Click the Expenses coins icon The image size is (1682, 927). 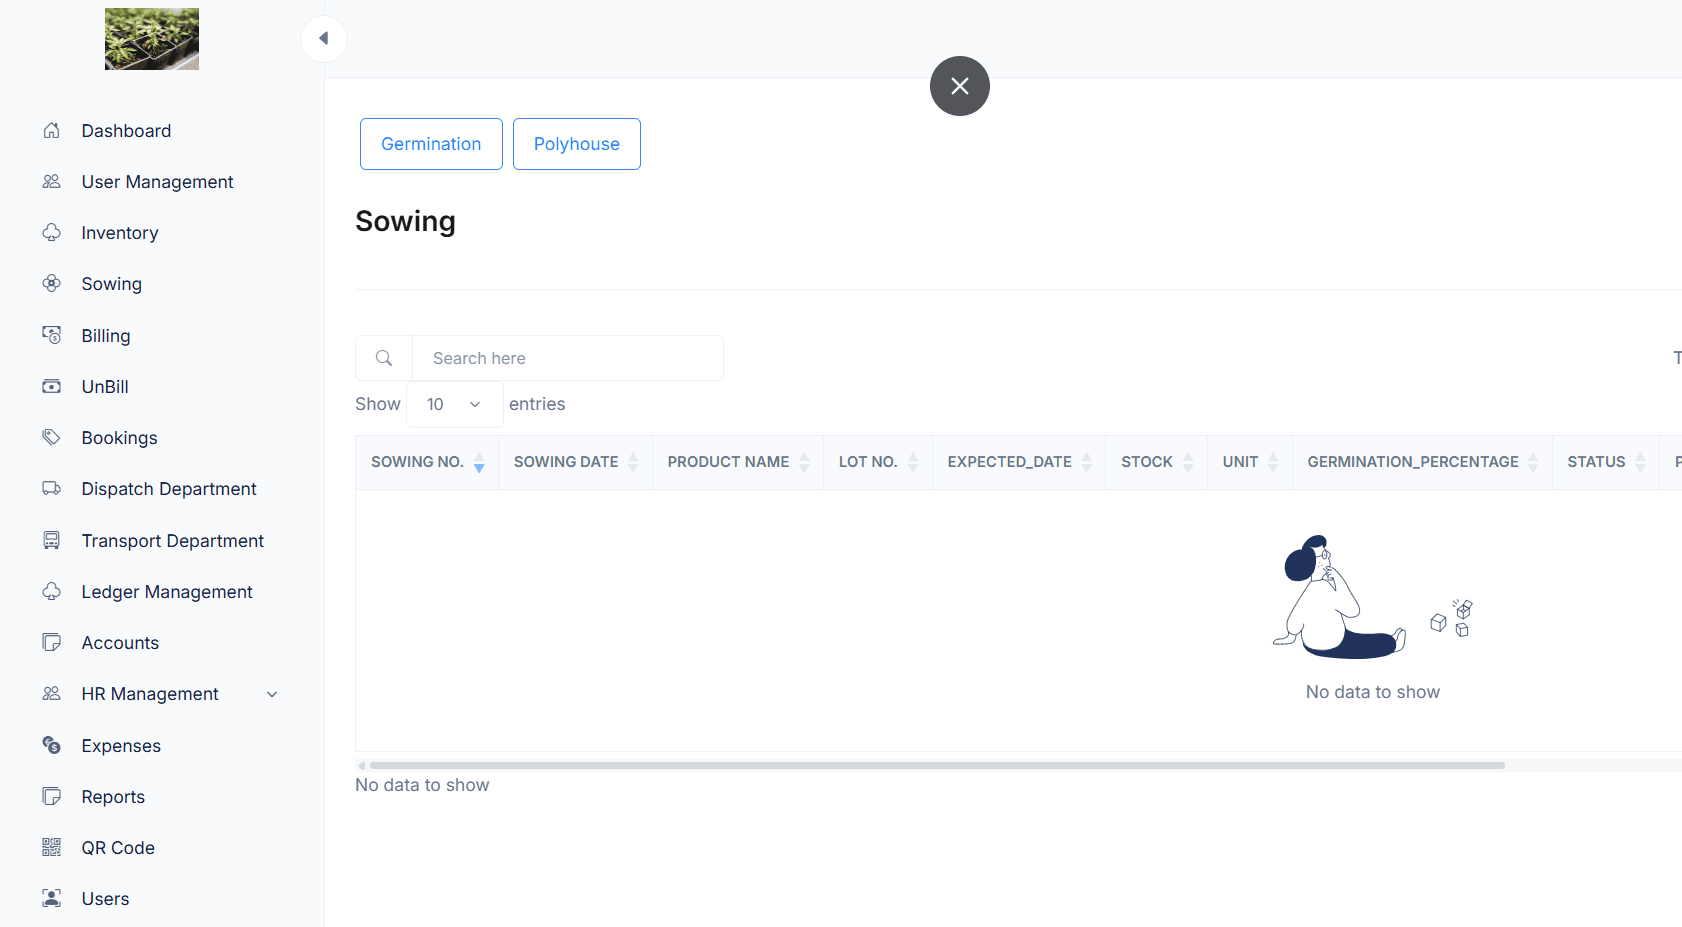(x=52, y=745)
